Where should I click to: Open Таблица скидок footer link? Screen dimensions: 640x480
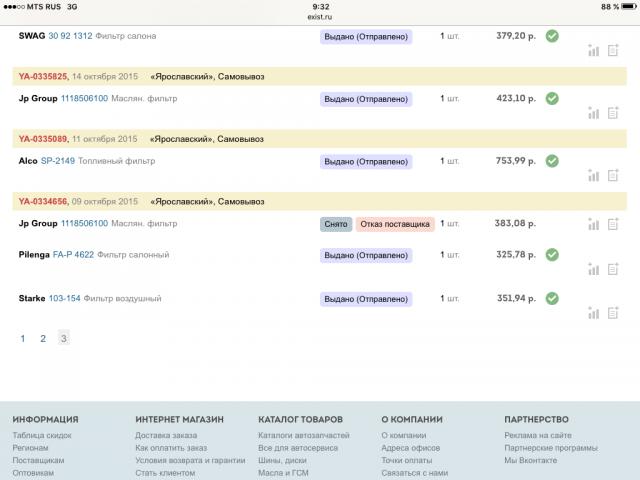42,435
